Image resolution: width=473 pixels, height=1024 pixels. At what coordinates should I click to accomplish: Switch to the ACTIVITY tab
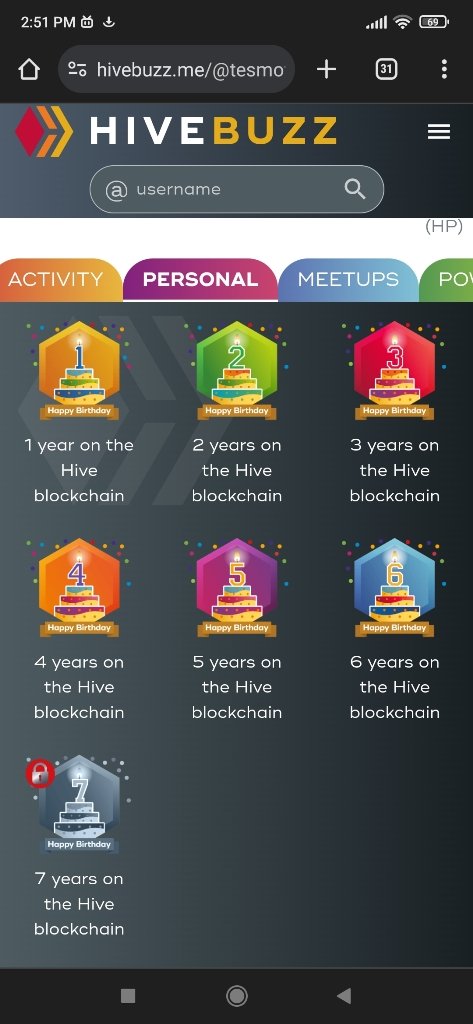[57, 280]
